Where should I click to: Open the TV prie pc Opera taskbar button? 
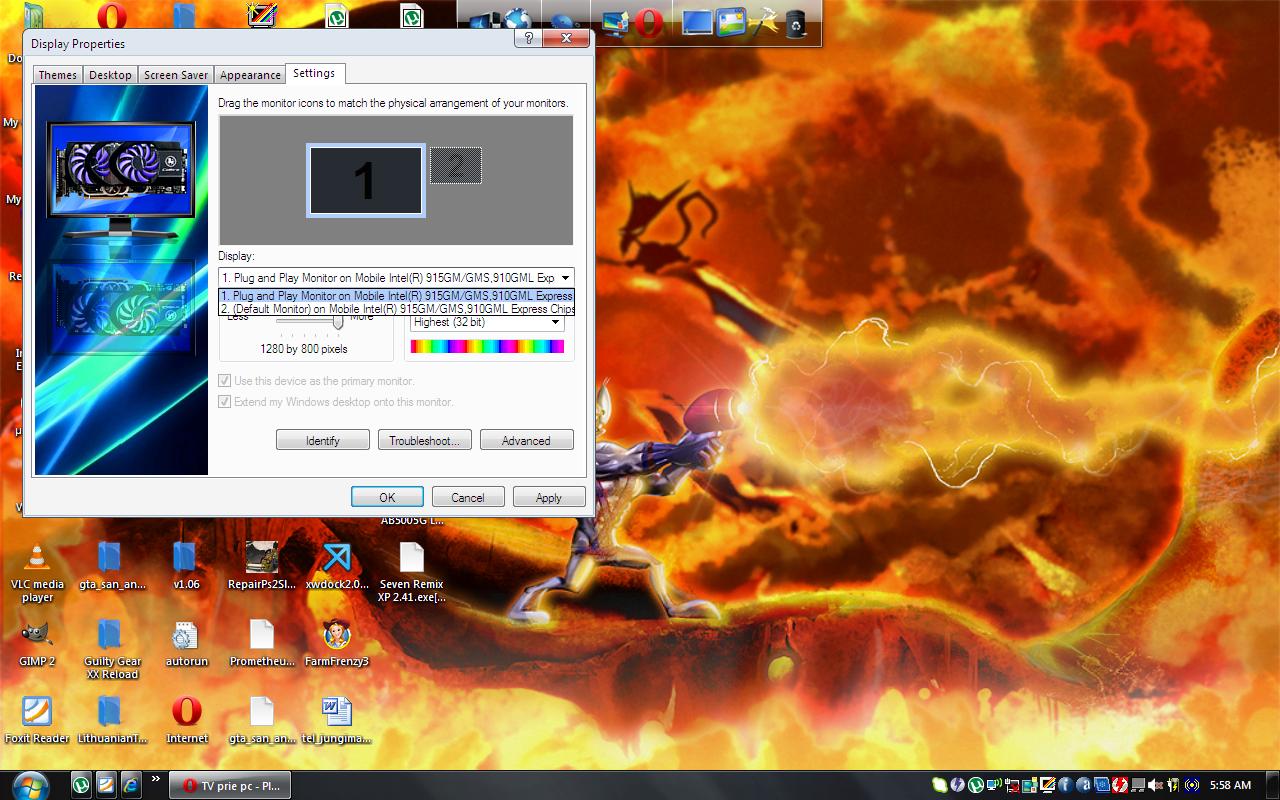point(230,785)
